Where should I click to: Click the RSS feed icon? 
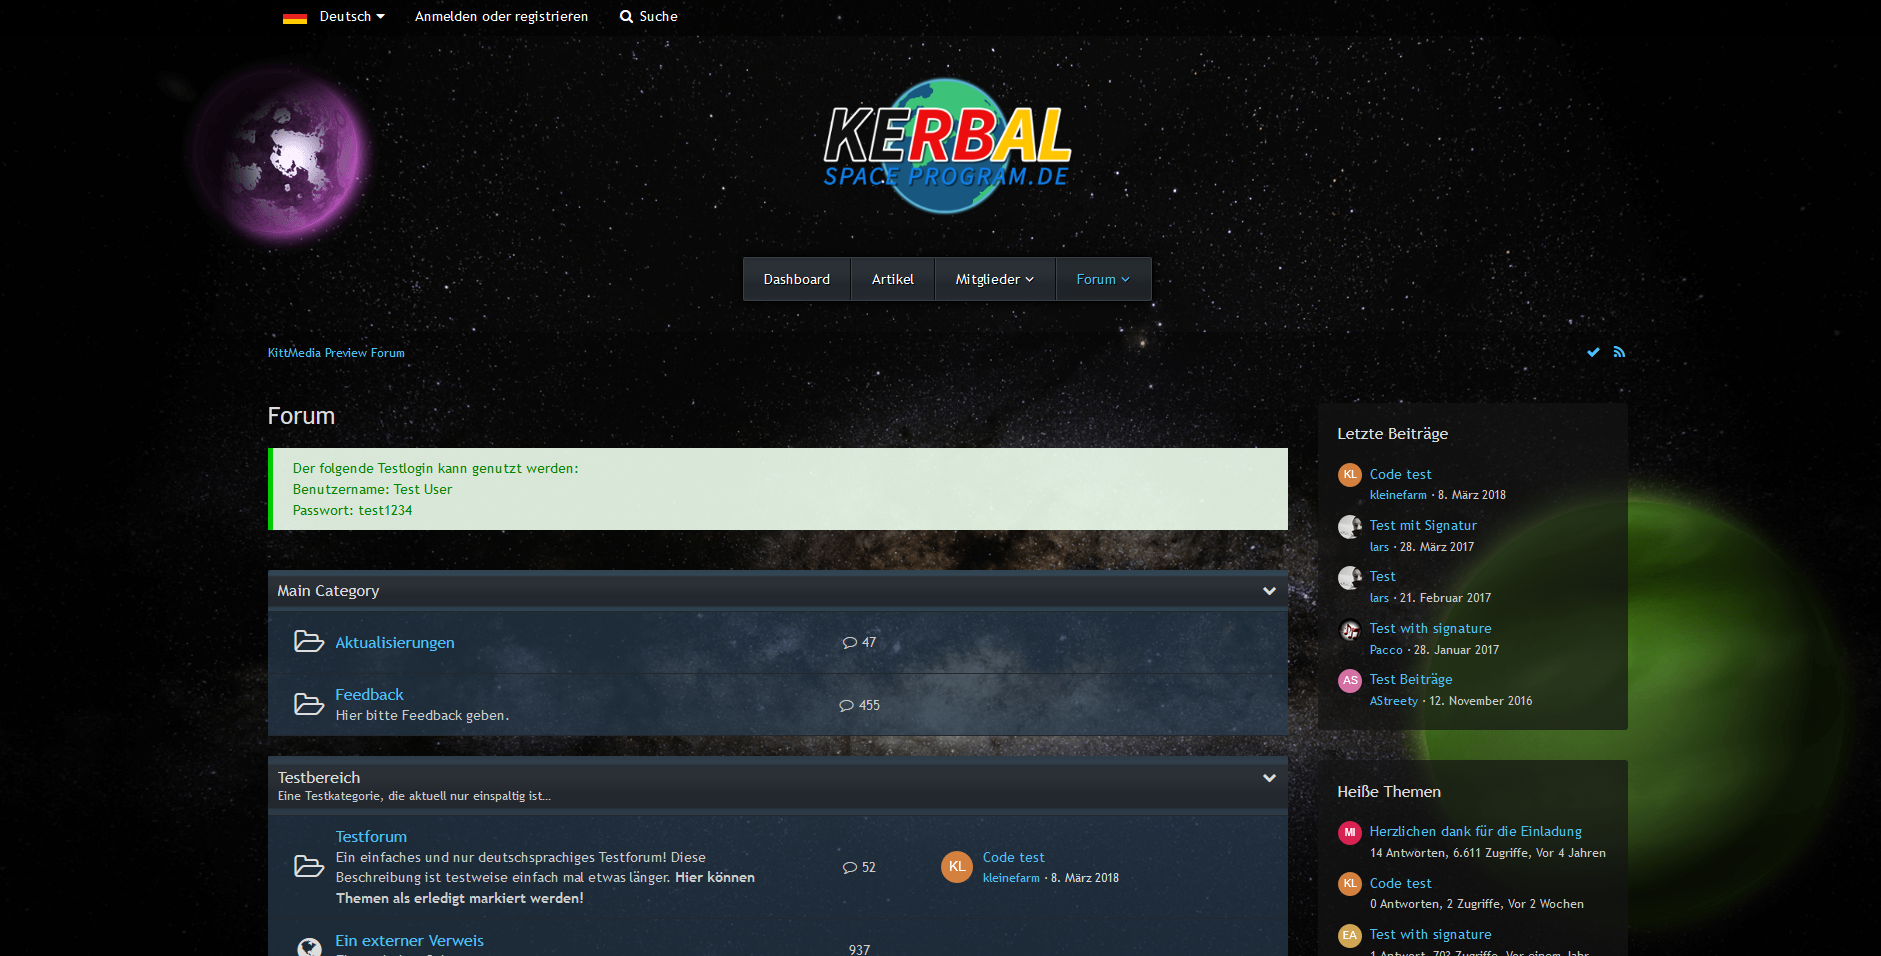tap(1619, 352)
